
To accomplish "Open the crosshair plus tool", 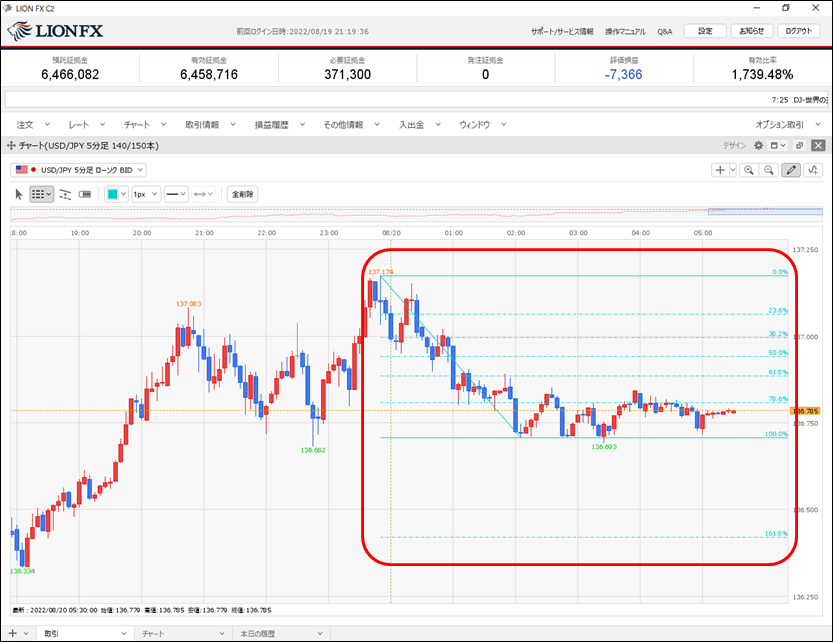I will (x=720, y=170).
